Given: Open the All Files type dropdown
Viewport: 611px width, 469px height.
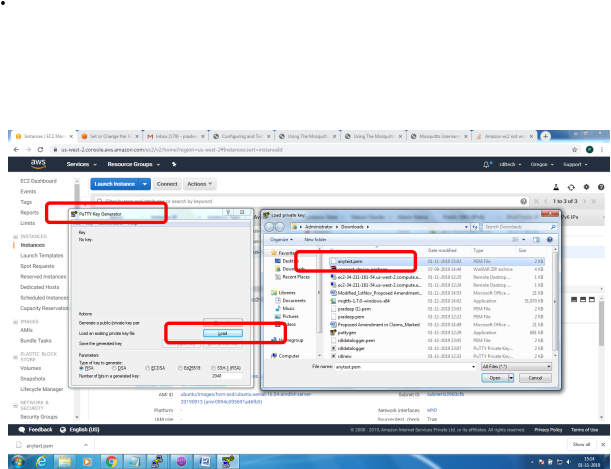Looking at the screenshot, I should tap(515, 367).
